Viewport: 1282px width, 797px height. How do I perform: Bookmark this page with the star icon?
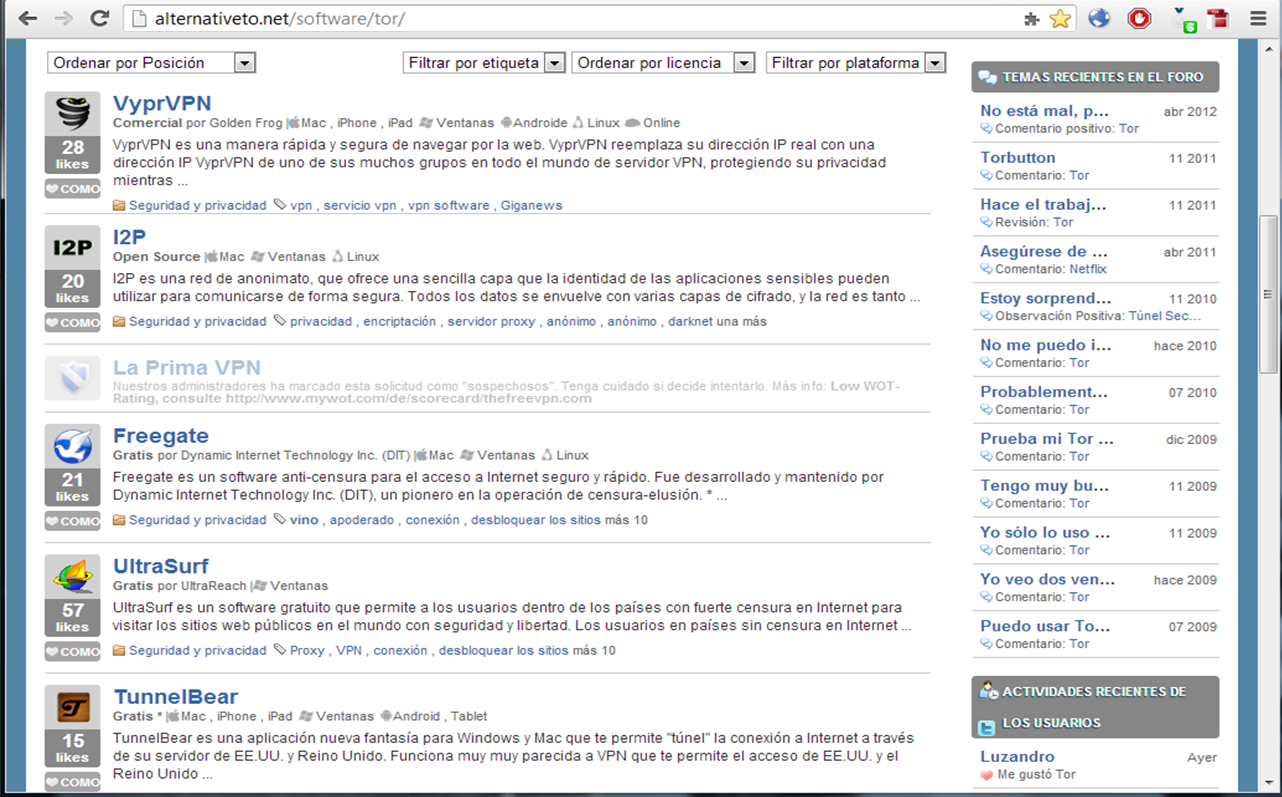click(1060, 18)
